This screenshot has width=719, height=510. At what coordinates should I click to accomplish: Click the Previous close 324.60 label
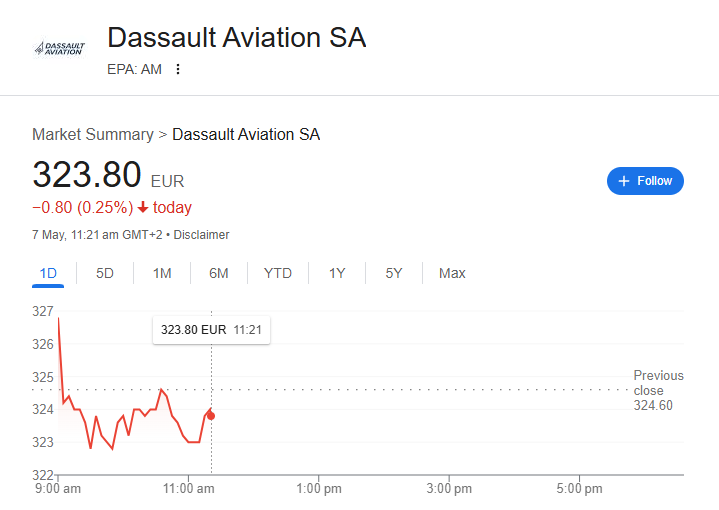tap(658, 390)
